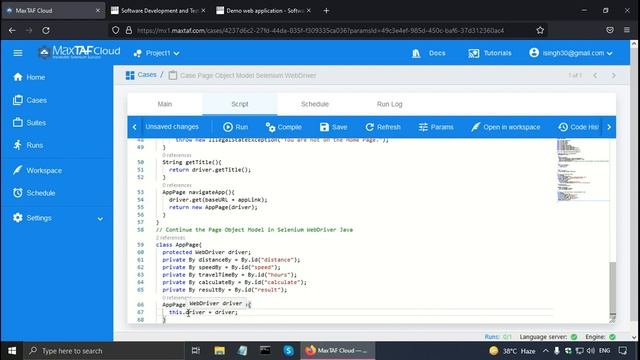Open Runs in sidebar
640x360 pixels.
point(28,145)
